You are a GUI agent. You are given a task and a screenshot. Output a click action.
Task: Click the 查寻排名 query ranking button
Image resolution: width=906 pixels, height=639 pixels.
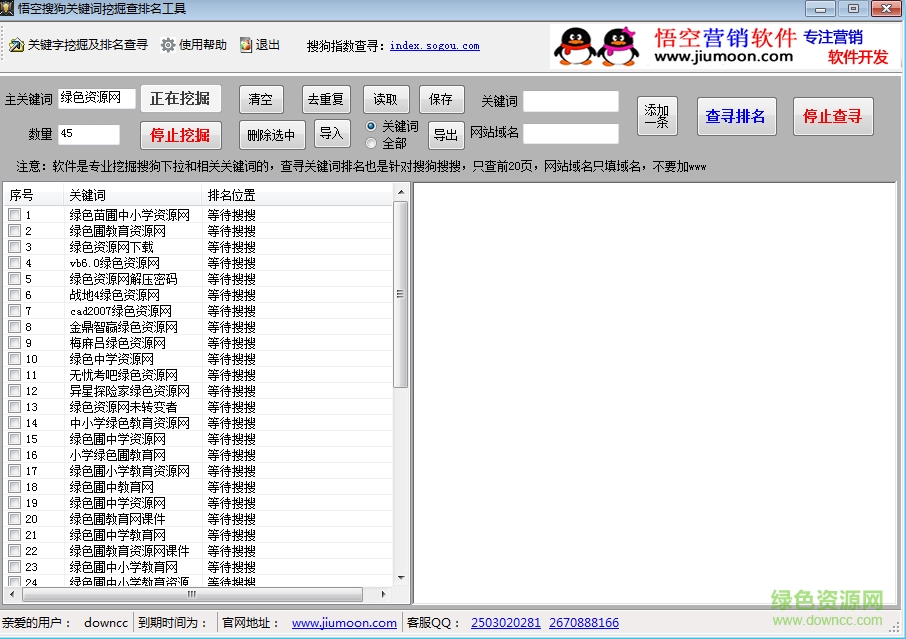(736, 116)
